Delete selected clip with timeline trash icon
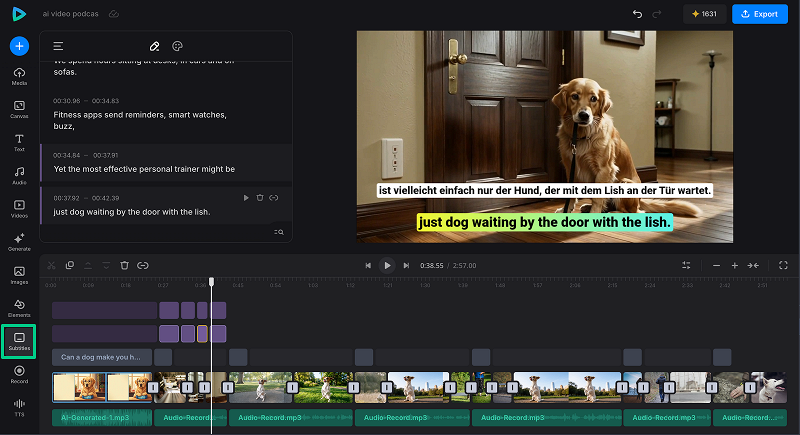The height and width of the screenshot is (435, 800). click(x=124, y=265)
